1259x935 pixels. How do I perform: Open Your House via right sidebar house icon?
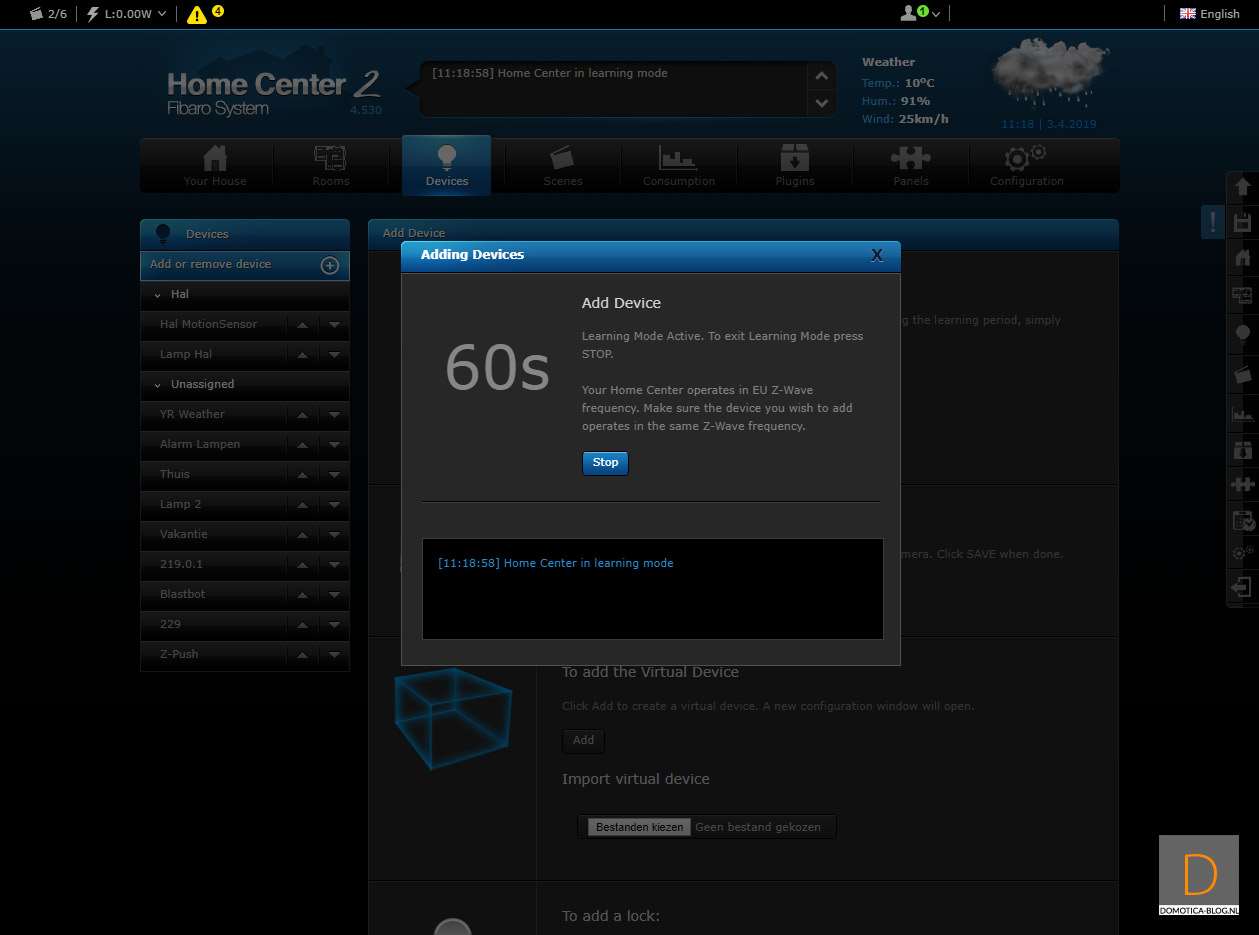click(x=1243, y=258)
